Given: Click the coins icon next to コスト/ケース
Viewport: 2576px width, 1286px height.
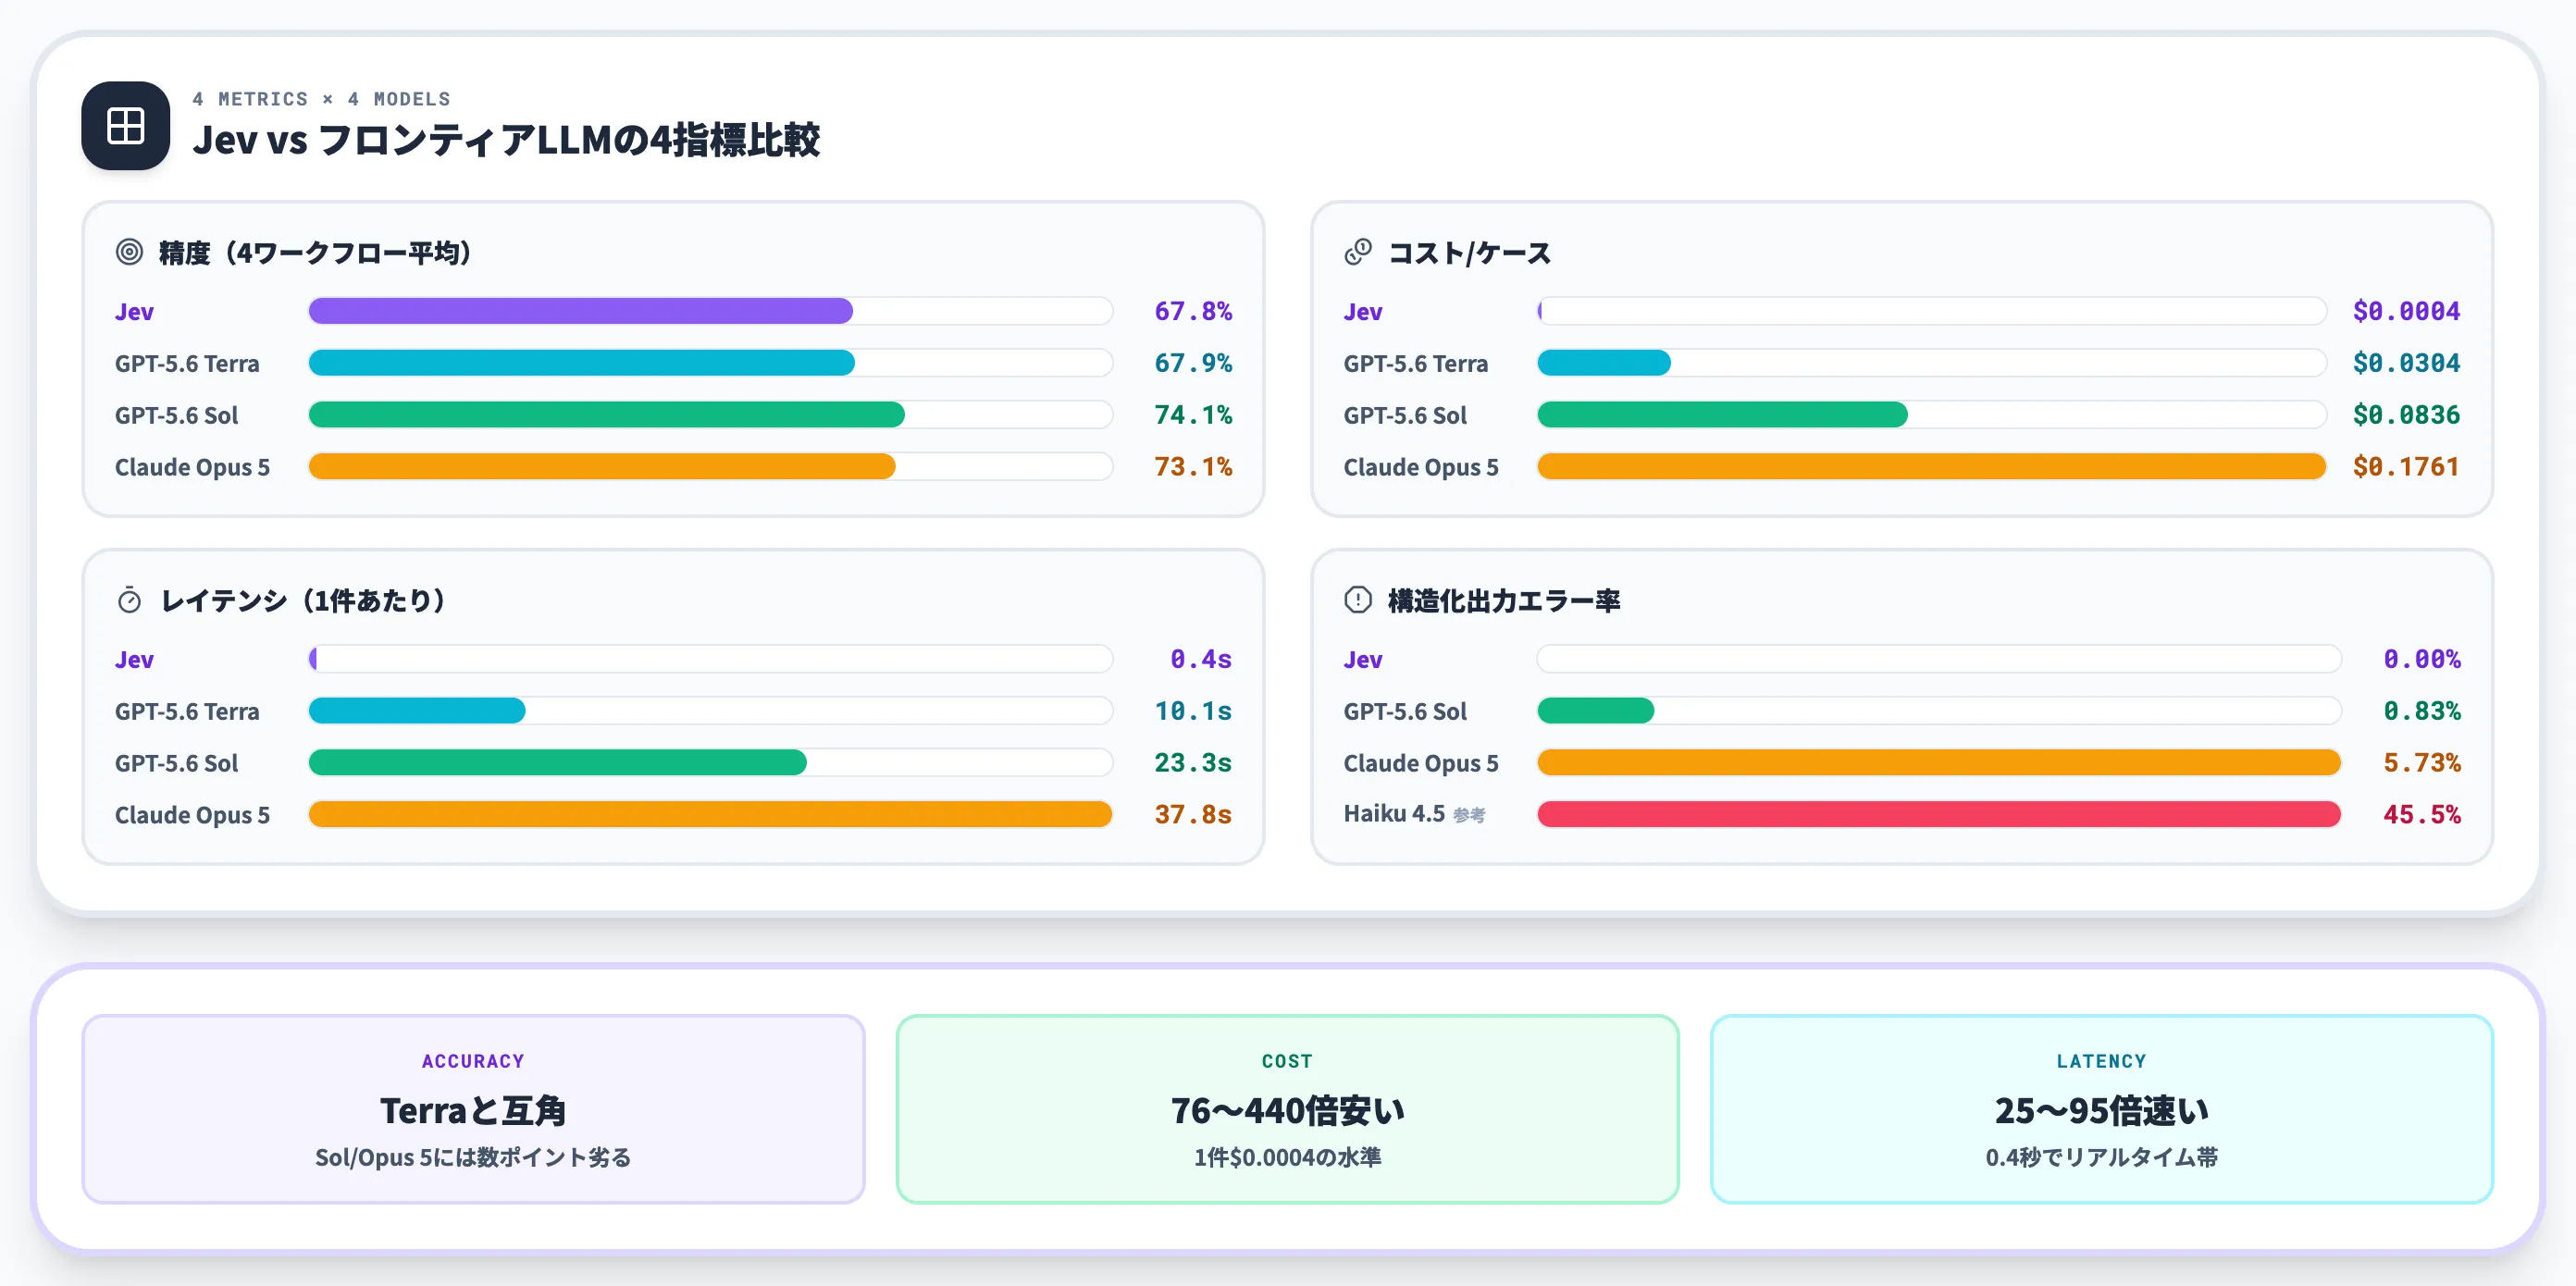Looking at the screenshot, I should (1357, 252).
